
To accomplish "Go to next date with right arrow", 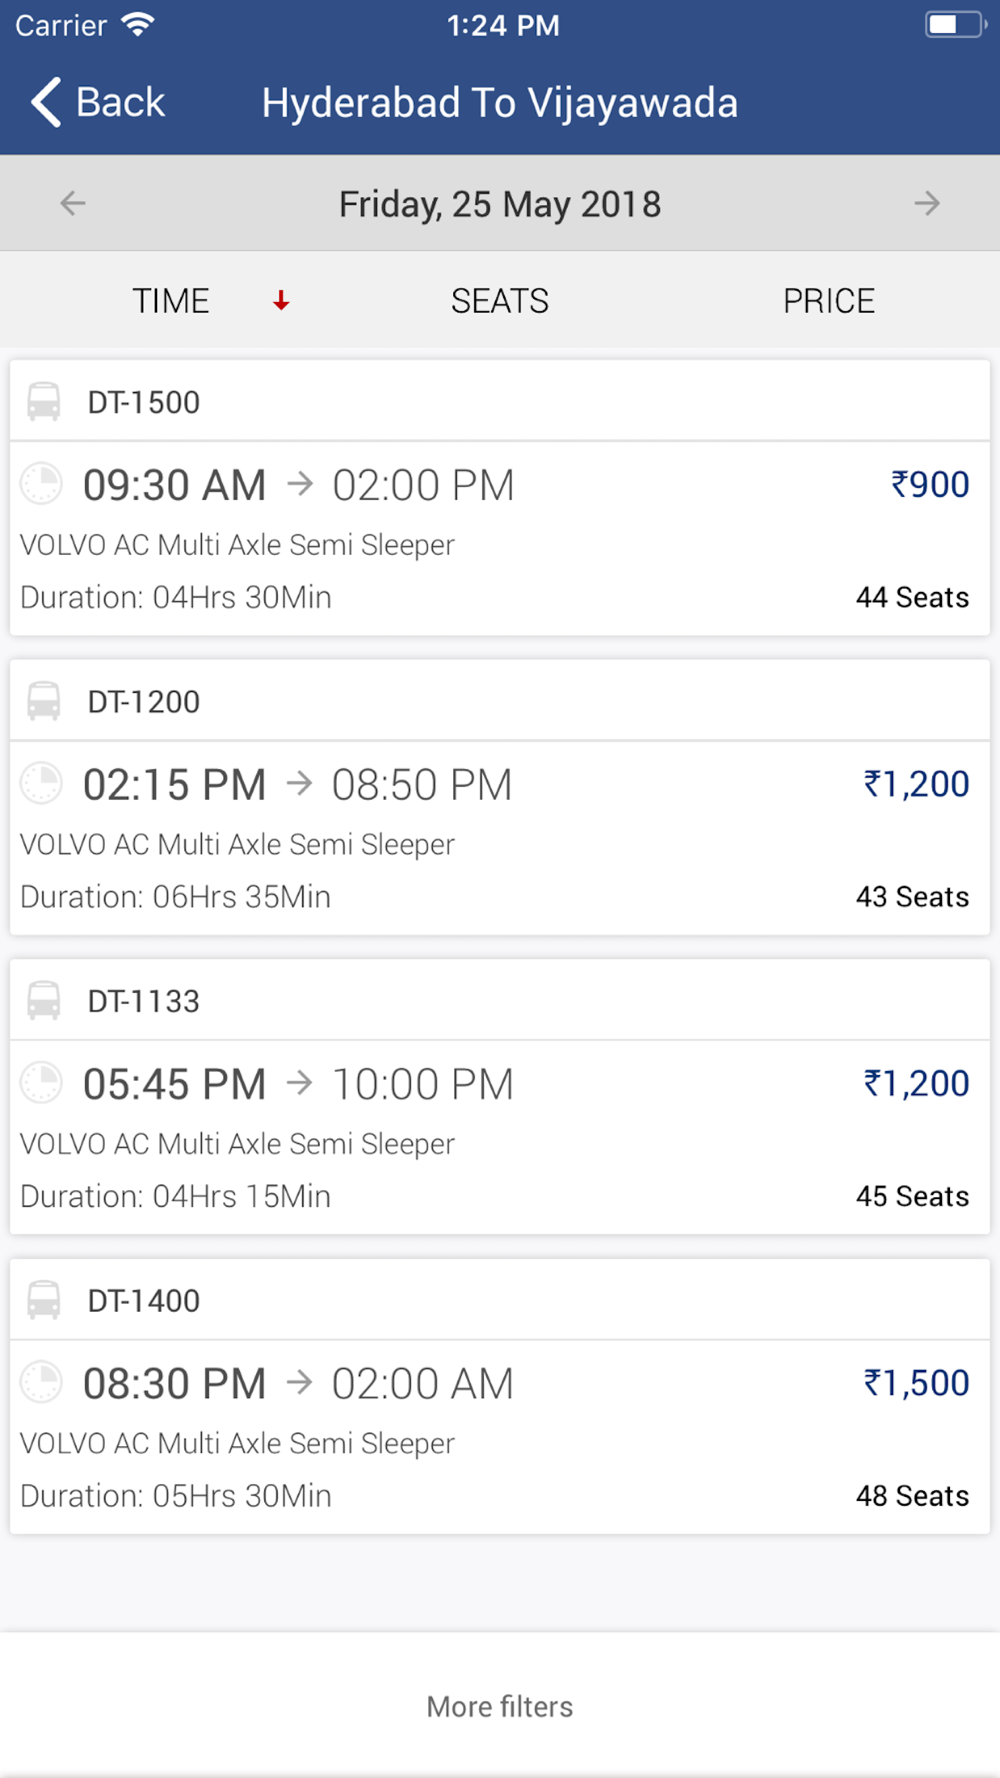I will click(x=927, y=203).
